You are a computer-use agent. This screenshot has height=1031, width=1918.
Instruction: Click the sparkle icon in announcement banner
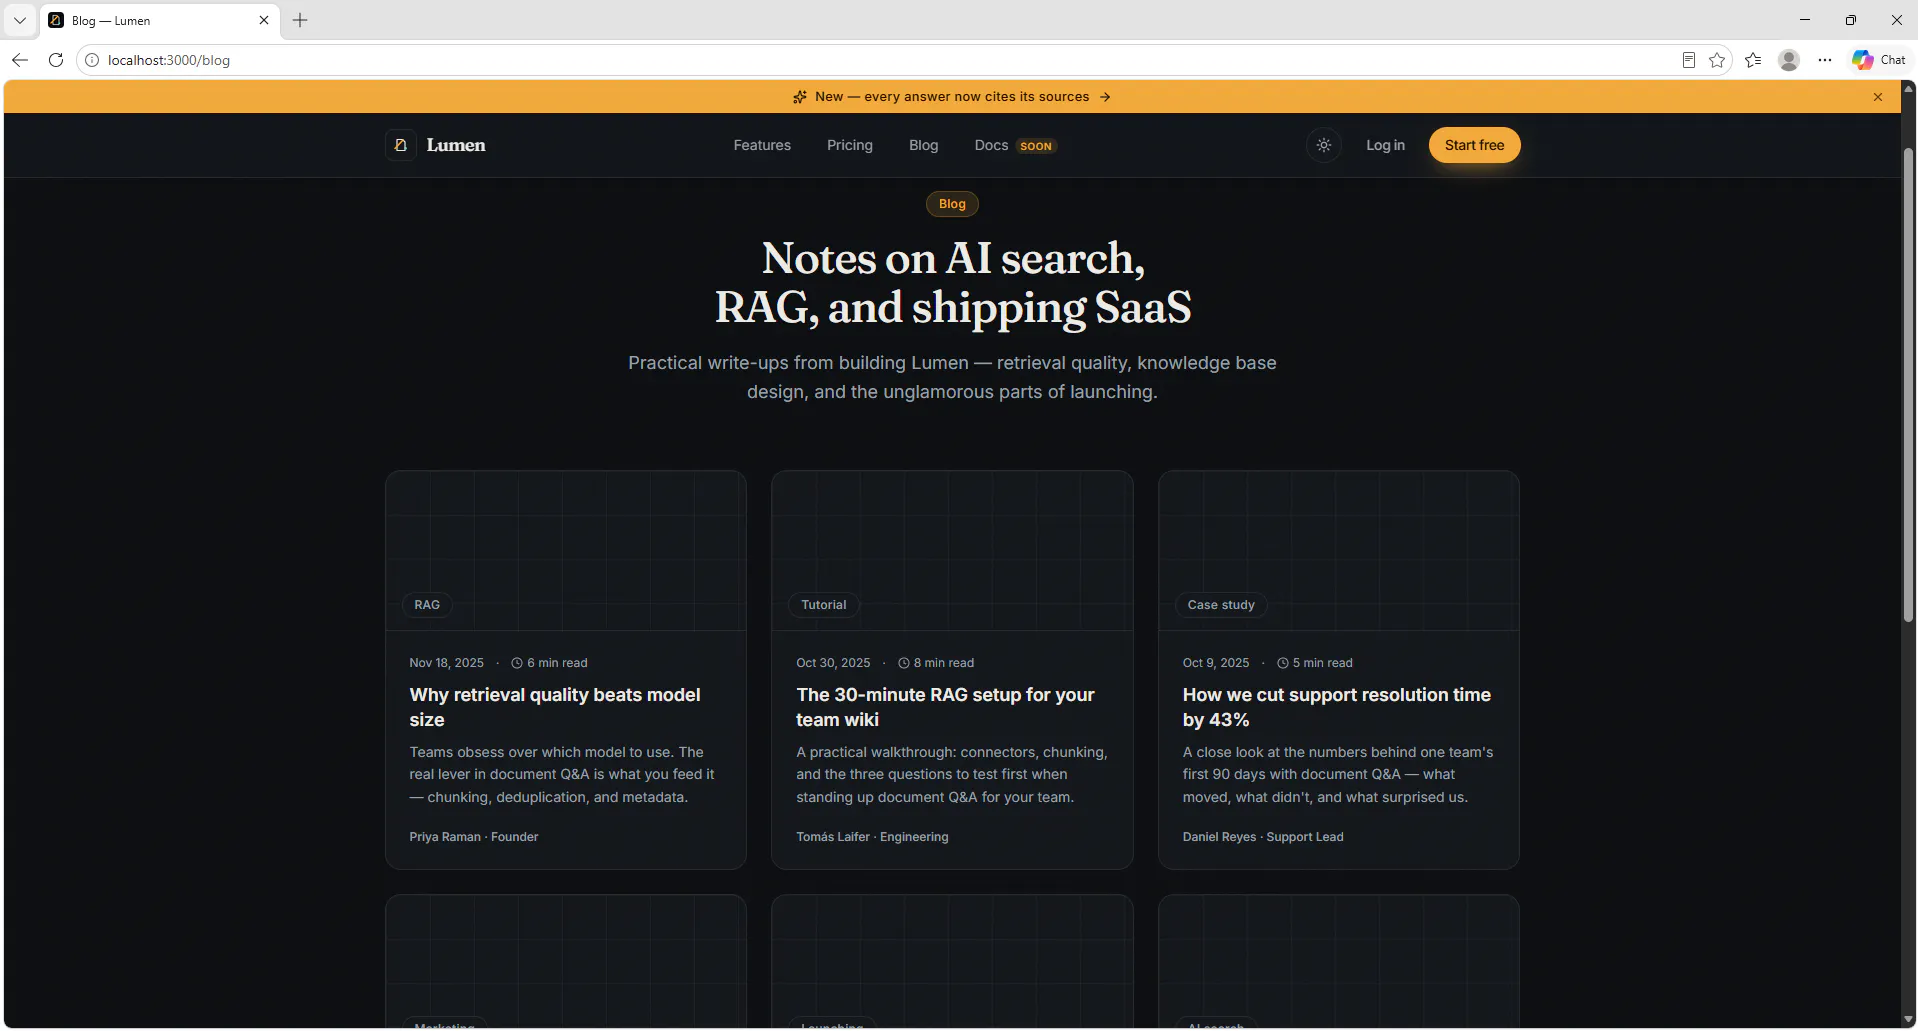(x=800, y=97)
